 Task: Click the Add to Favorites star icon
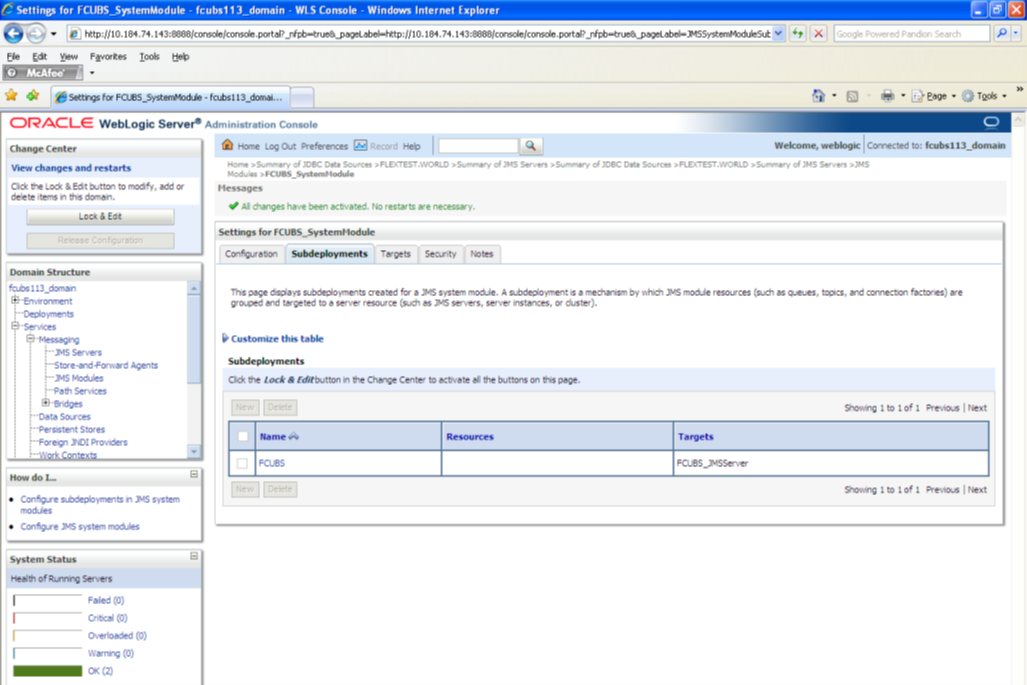(x=33, y=96)
